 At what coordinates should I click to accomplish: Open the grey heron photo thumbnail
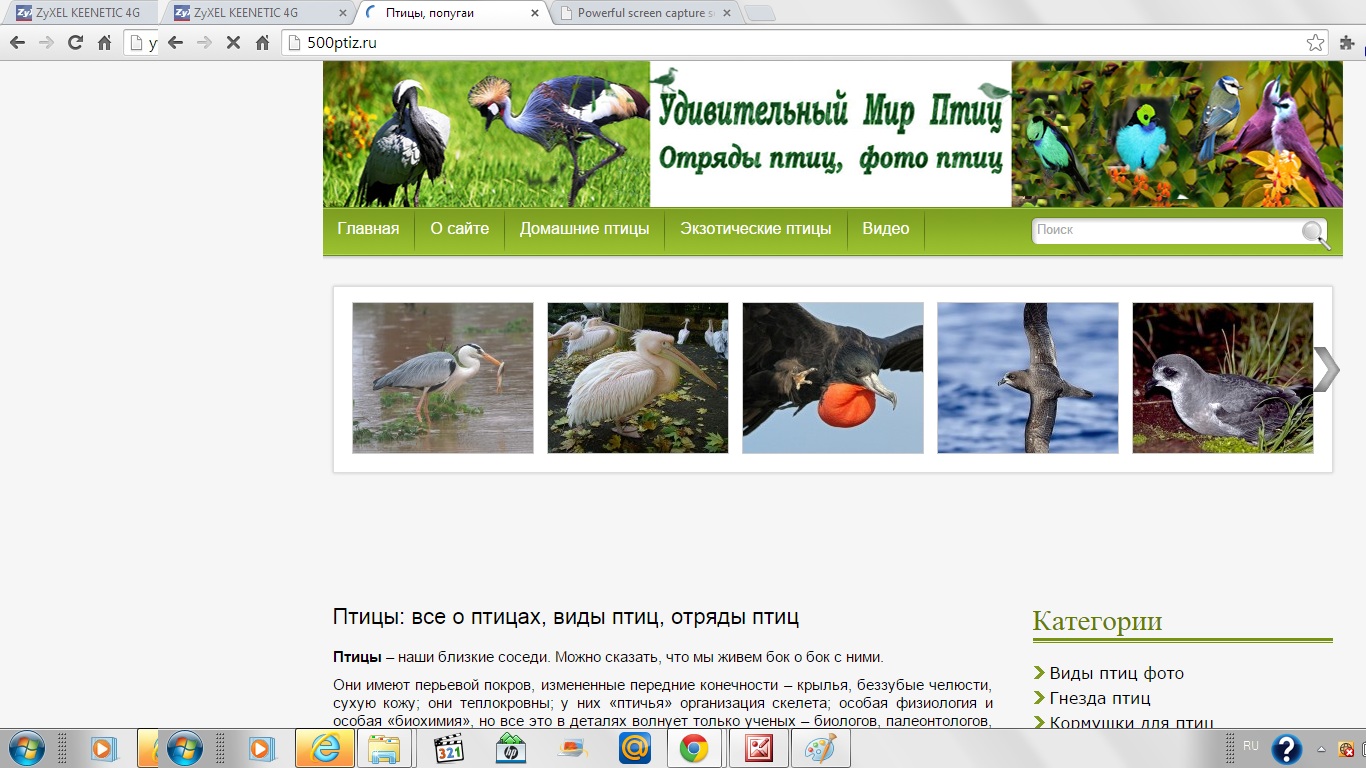point(443,378)
